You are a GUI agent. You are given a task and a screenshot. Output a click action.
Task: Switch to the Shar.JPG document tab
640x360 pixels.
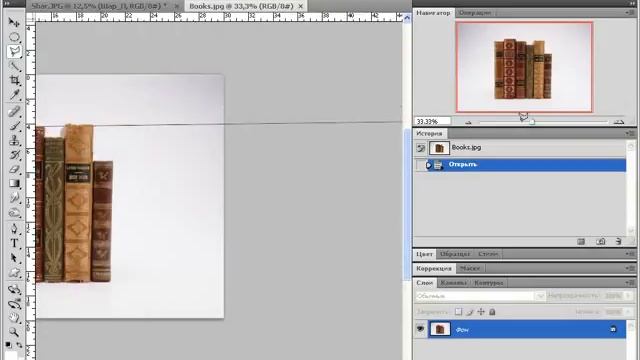pyautogui.click(x=99, y=6)
